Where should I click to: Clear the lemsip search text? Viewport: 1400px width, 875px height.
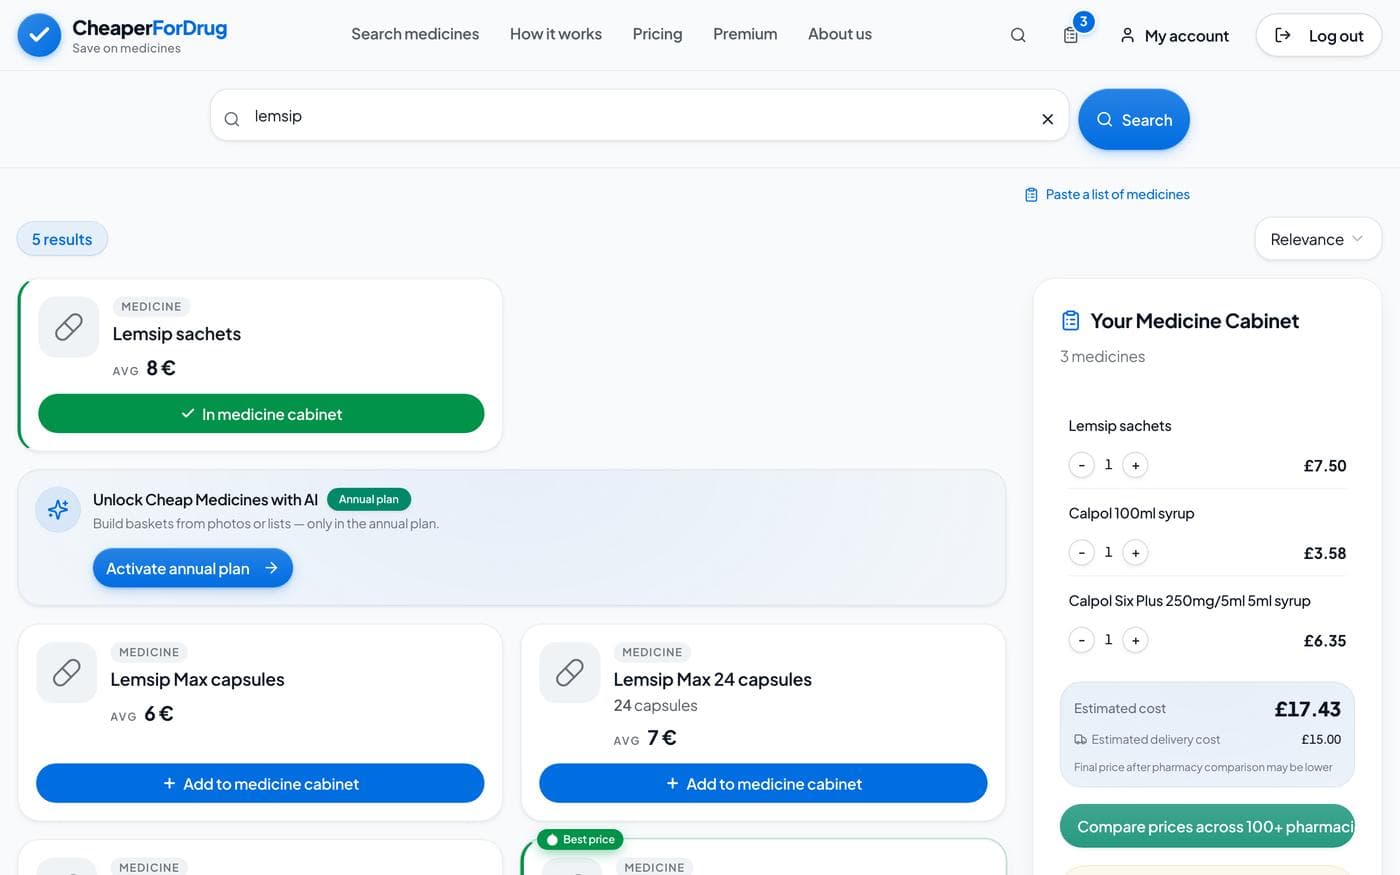(x=1047, y=119)
